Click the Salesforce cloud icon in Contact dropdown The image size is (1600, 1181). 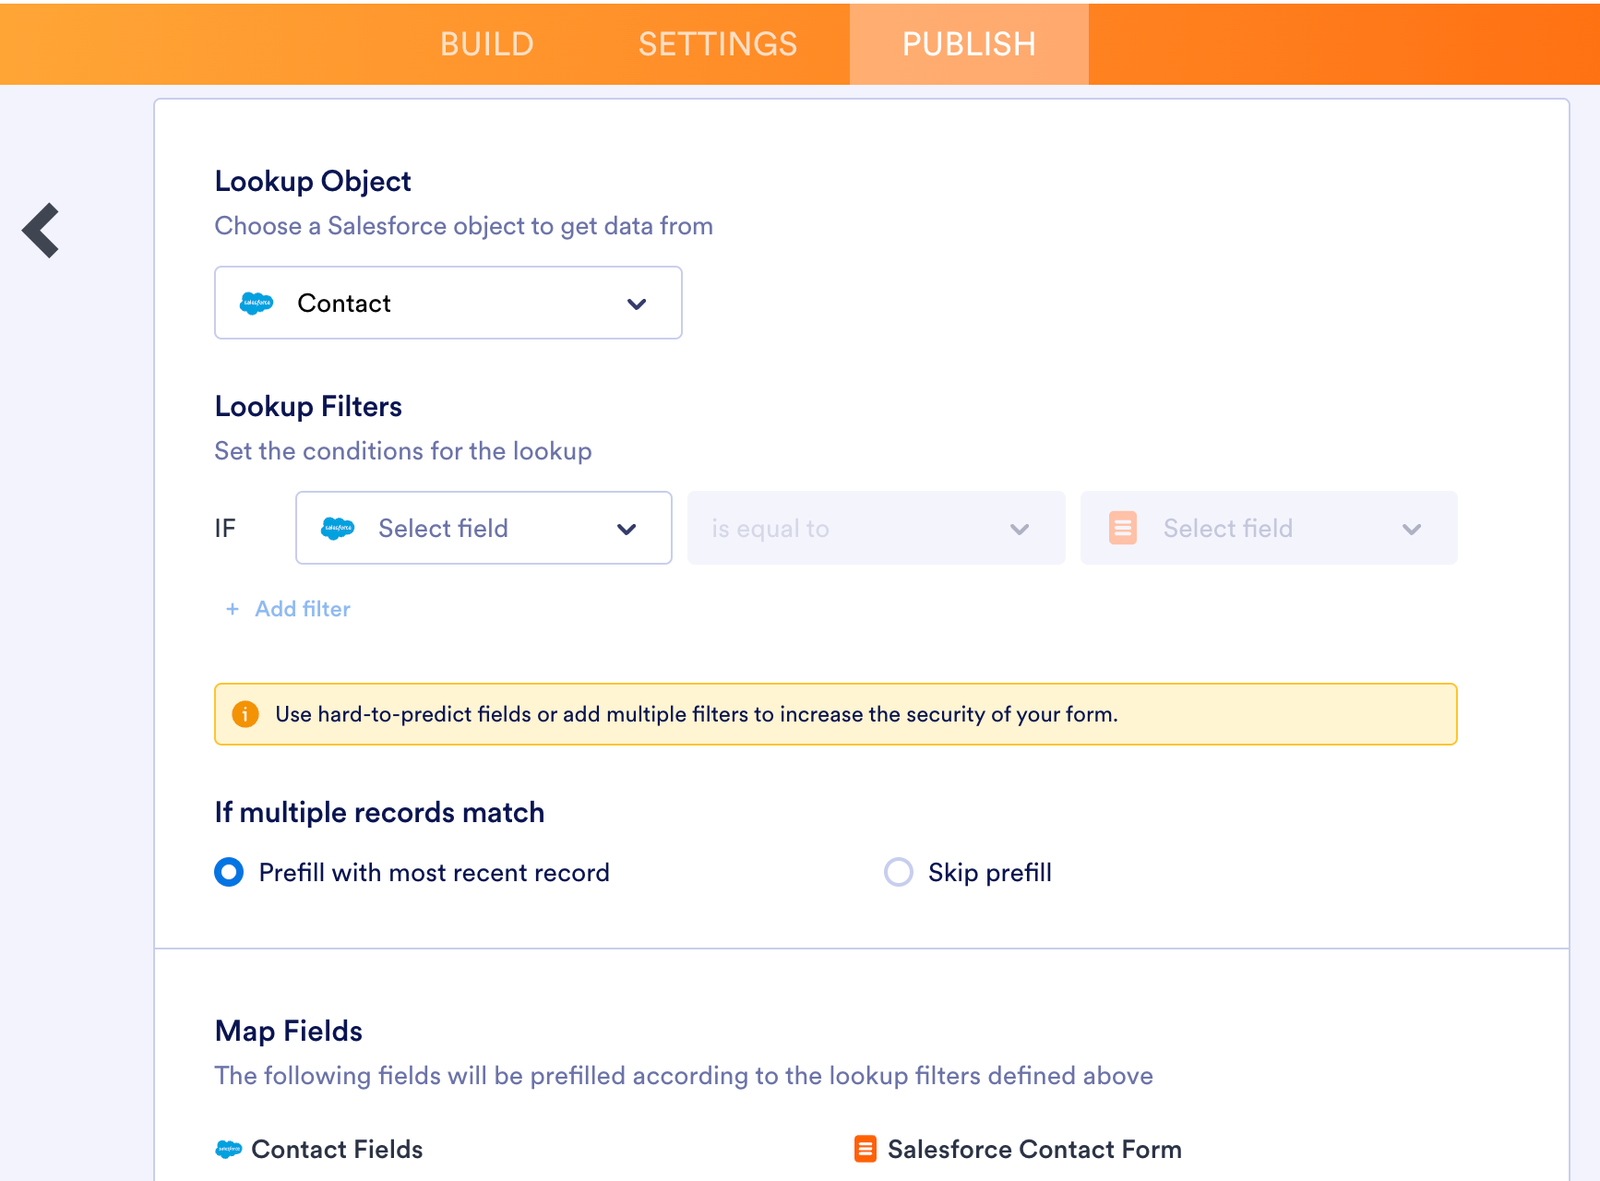(x=257, y=303)
